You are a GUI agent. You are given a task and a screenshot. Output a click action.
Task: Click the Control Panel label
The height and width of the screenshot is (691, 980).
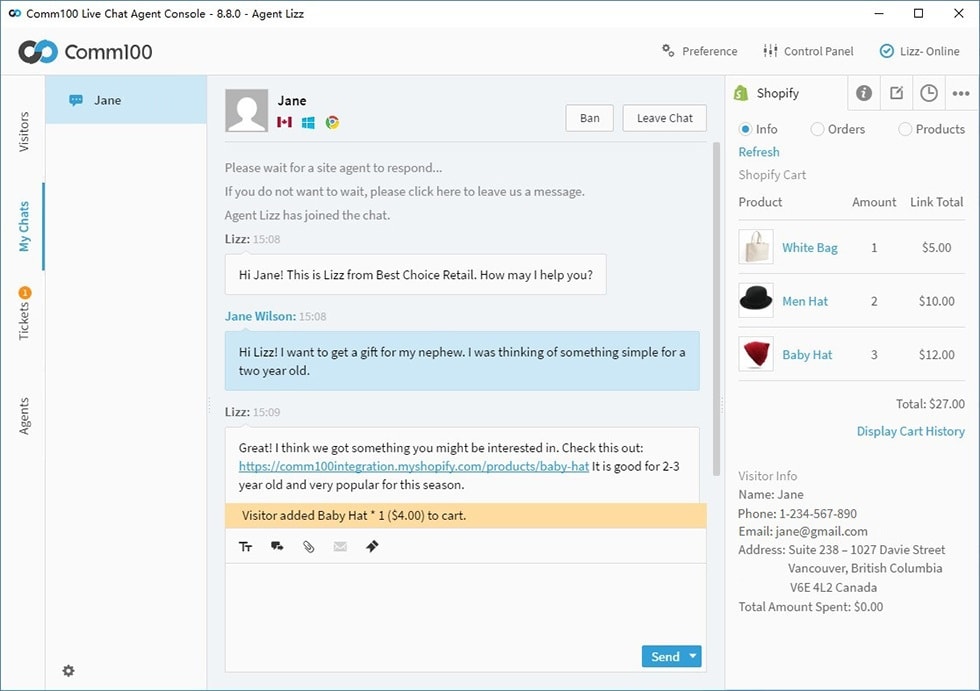tap(818, 51)
